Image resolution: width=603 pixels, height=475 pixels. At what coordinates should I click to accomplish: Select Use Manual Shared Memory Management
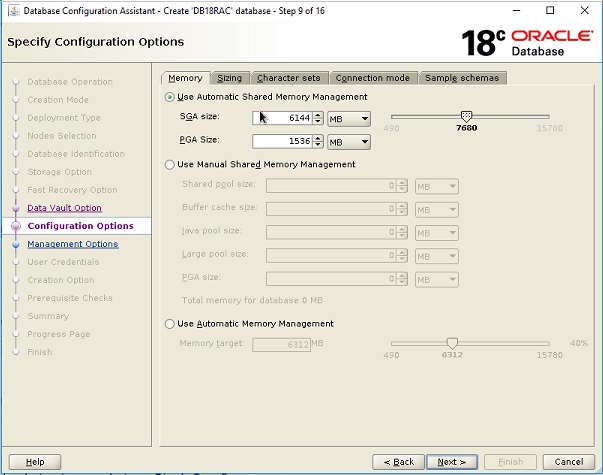coord(170,165)
